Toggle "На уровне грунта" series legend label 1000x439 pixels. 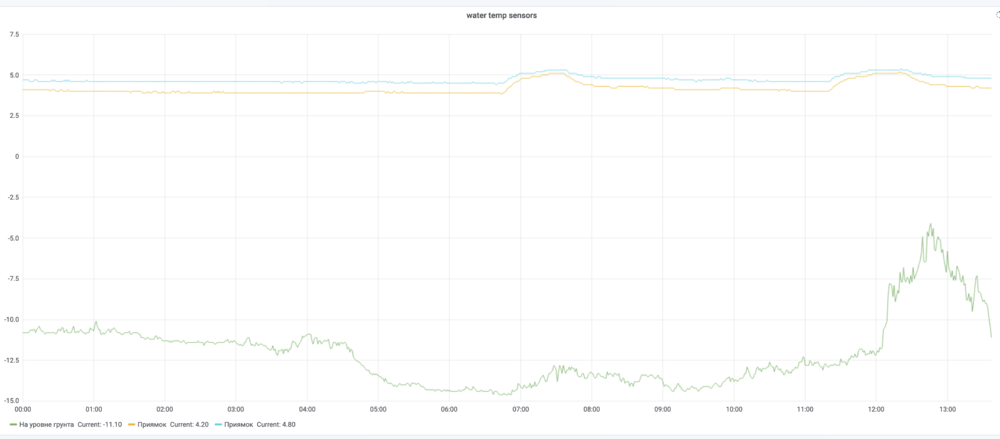click(x=46, y=424)
